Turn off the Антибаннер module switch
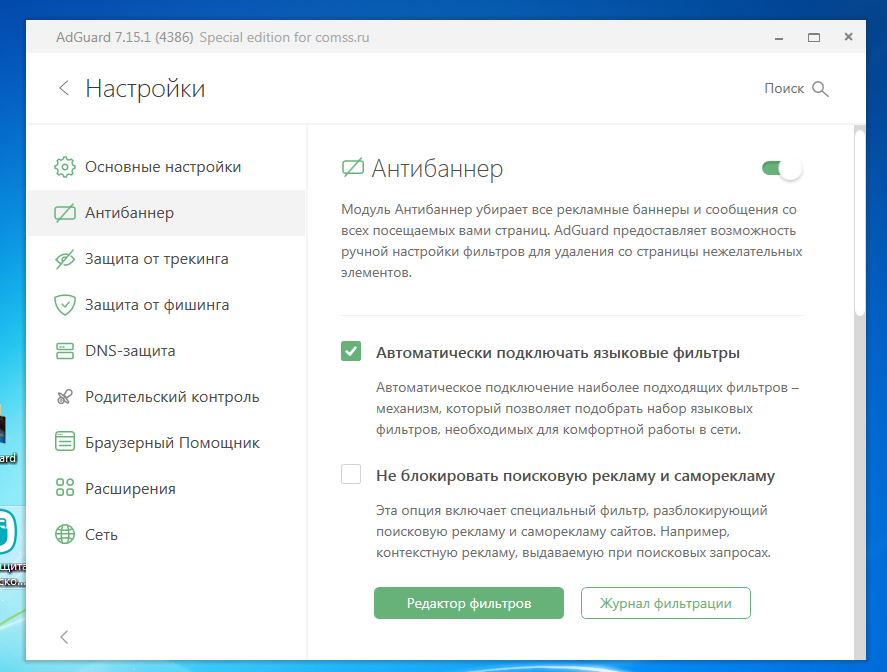Screen dimensions: 887x672 782,169
